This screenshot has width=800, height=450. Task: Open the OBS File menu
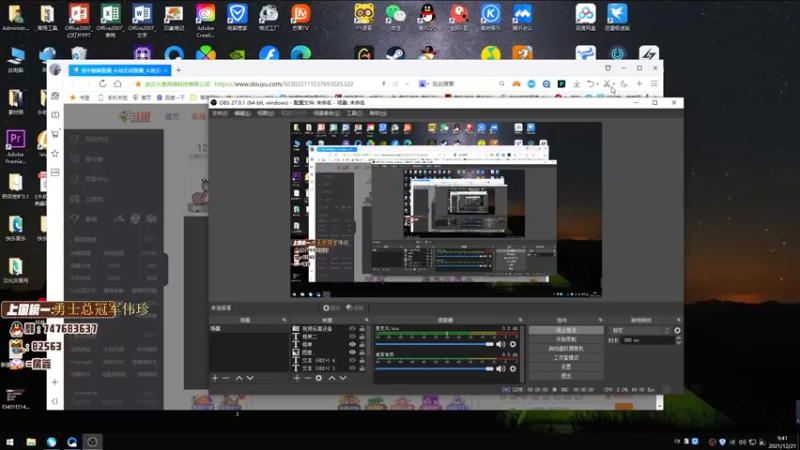click(x=220, y=113)
